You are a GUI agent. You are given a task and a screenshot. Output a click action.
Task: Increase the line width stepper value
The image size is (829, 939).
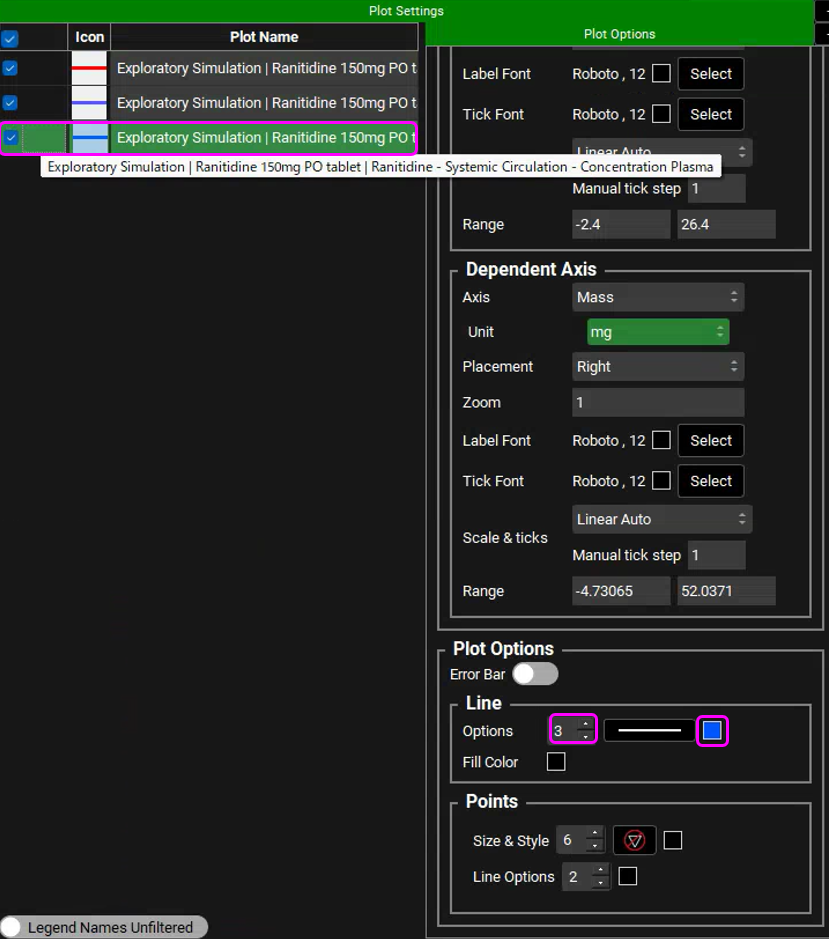pyautogui.click(x=586, y=725)
